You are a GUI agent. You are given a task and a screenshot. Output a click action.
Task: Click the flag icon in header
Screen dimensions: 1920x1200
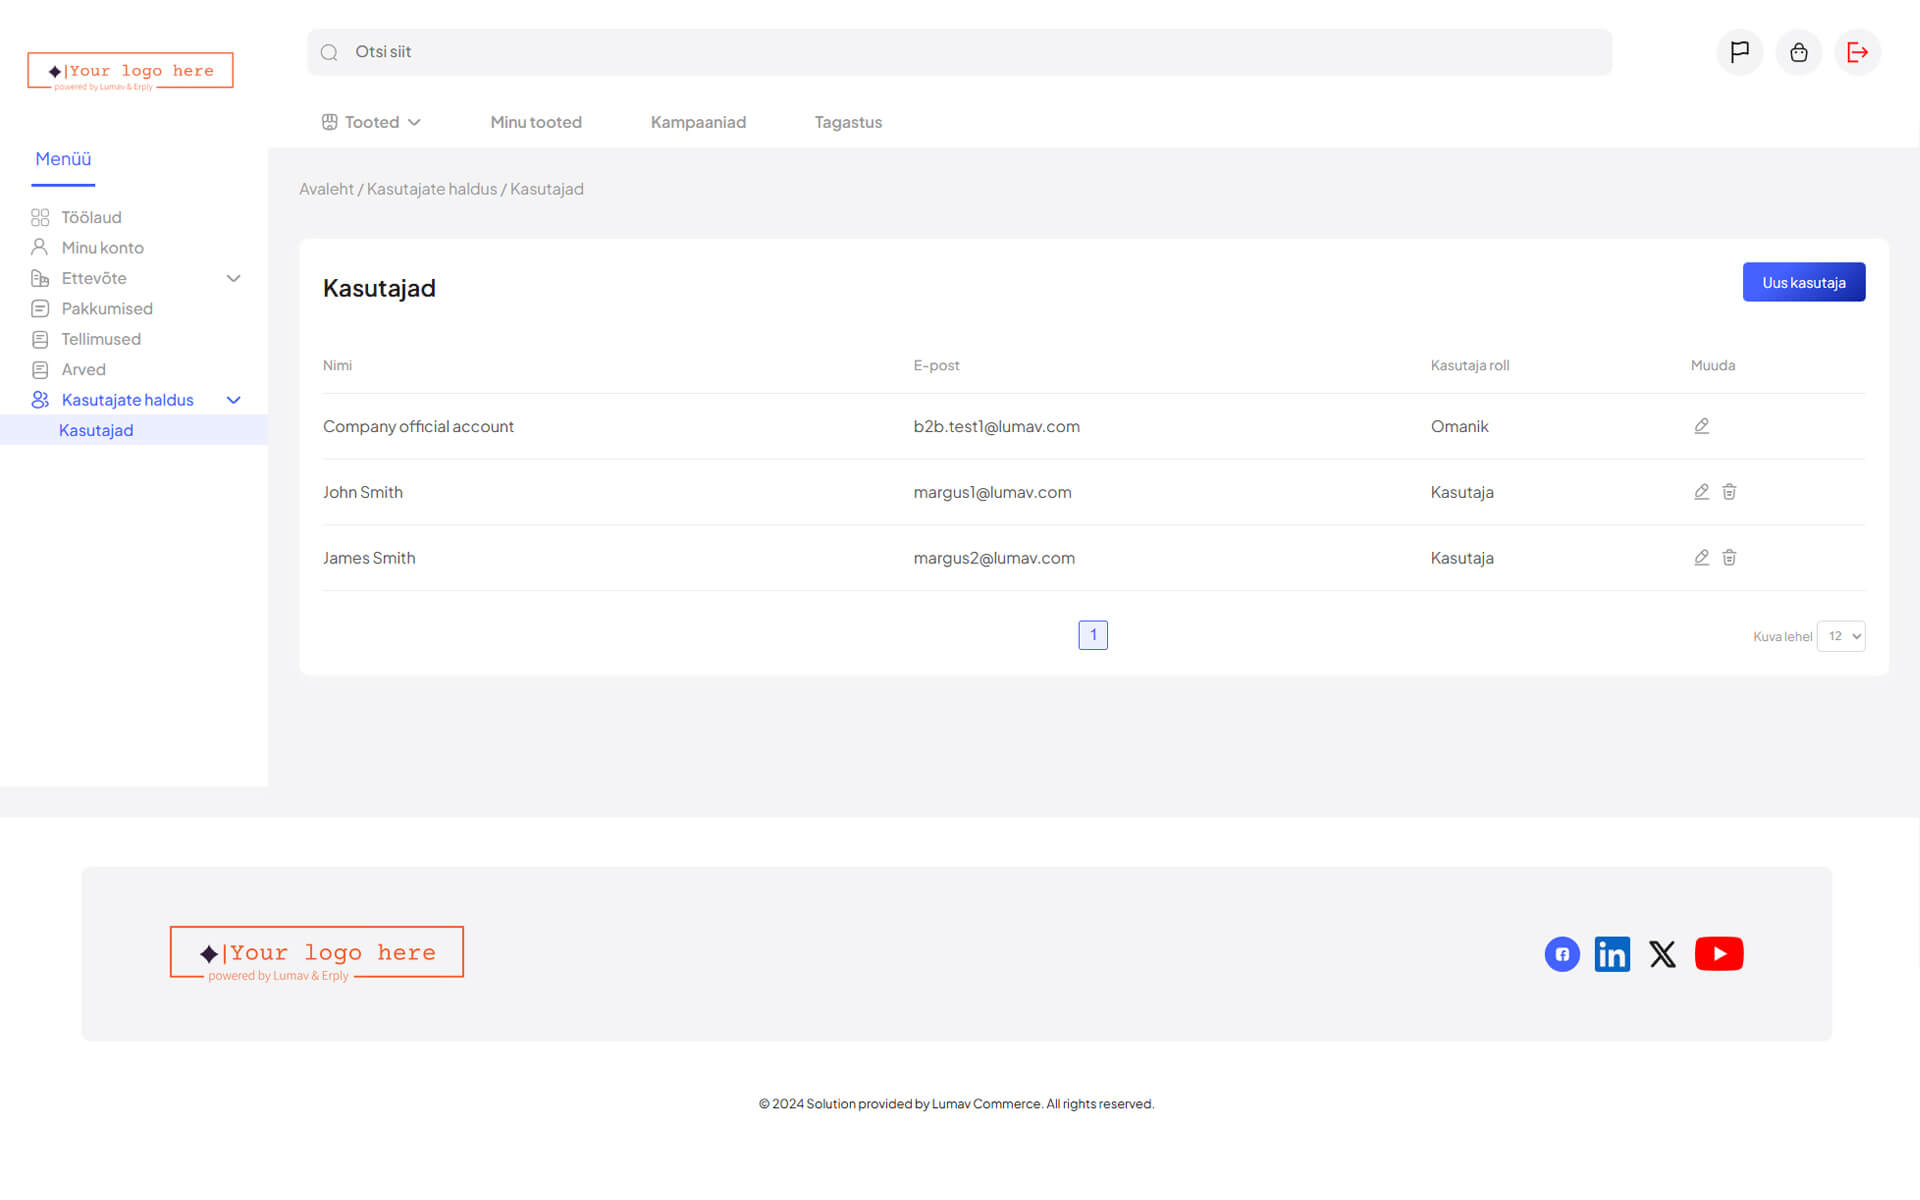click(x=1739, y=52)
